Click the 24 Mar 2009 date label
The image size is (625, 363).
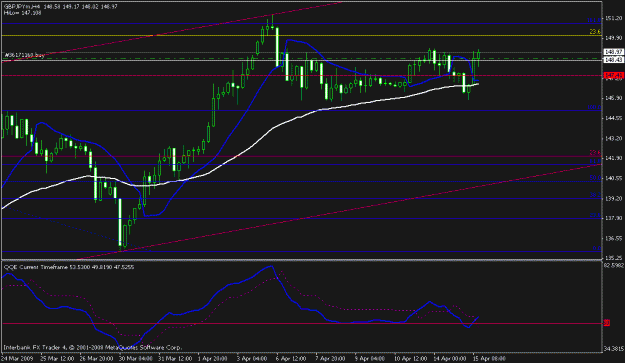(x=16, y=358)
